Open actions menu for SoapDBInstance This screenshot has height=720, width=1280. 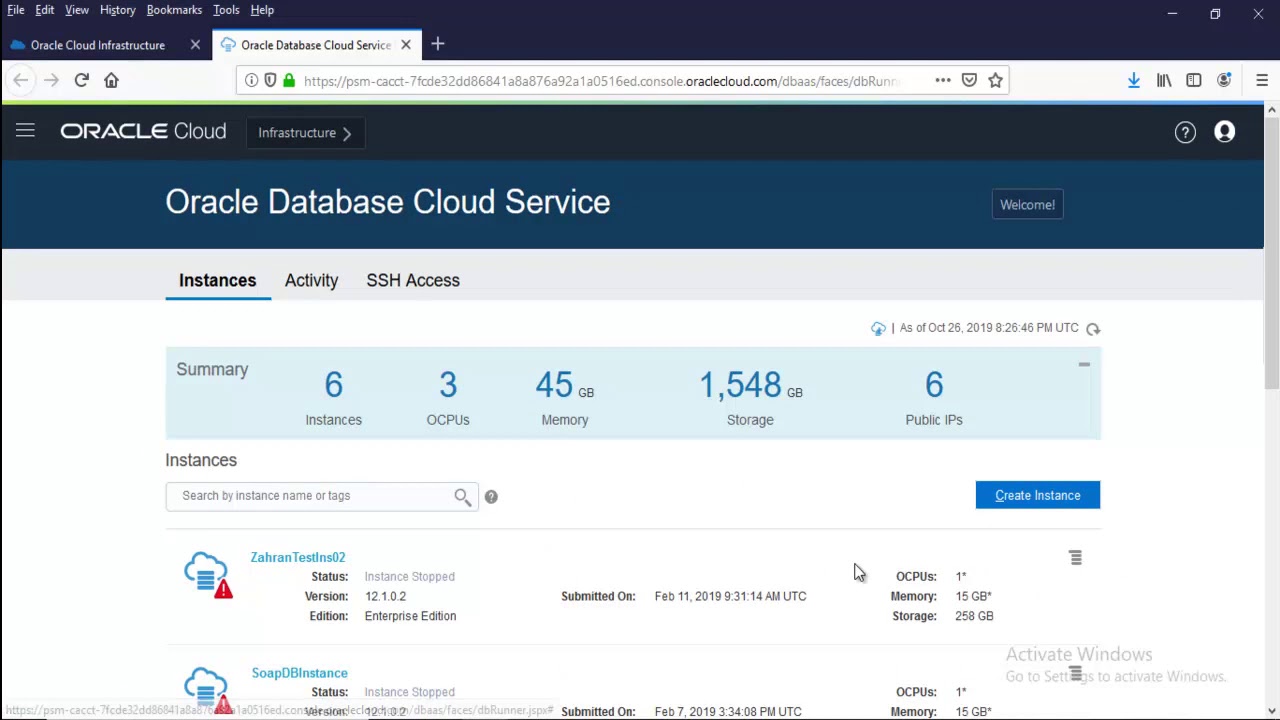pyautogui.click(x=1075, y=674)
